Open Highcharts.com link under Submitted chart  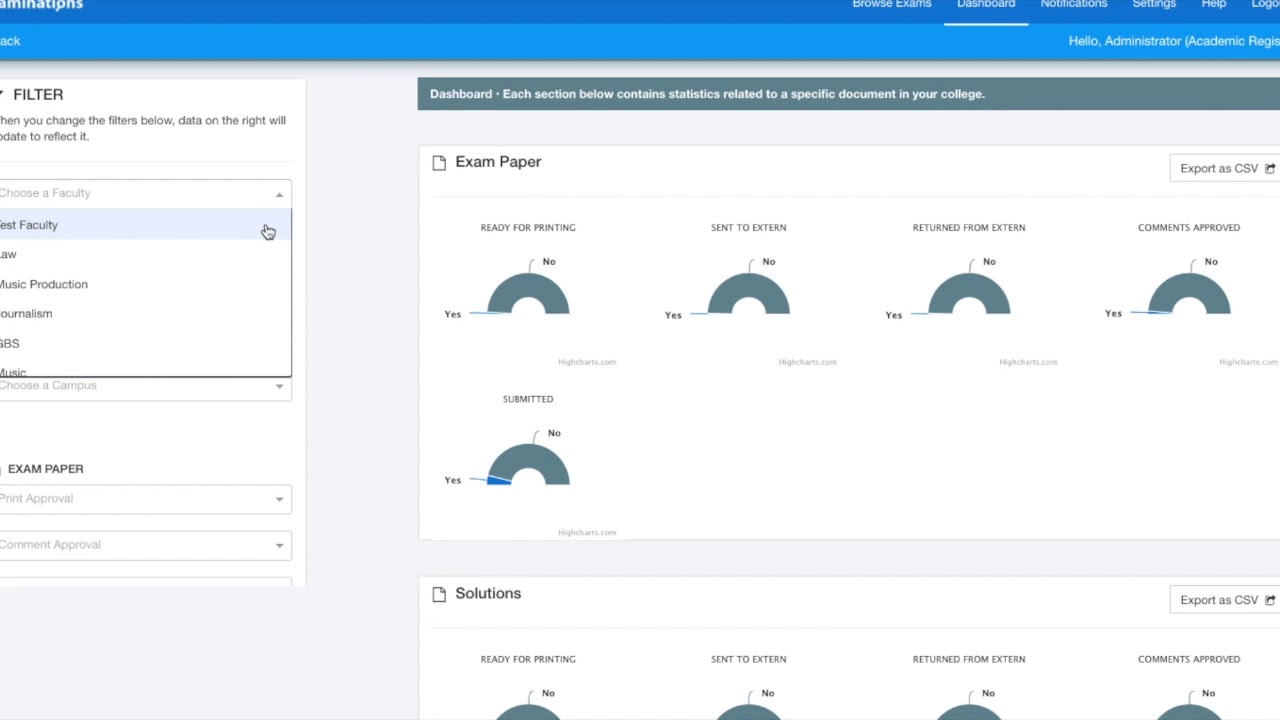point(587,533)
